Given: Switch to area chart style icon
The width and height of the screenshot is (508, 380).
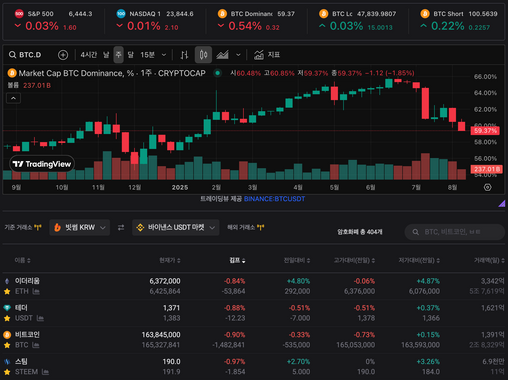Looking at the screenshot, I should 222,55.
